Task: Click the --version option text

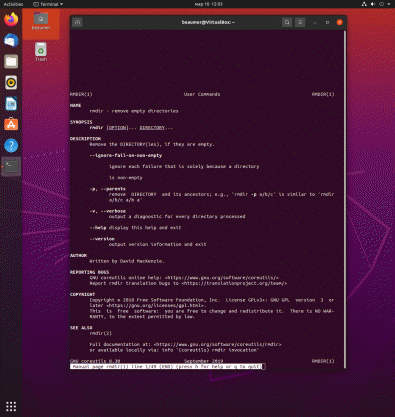Action: [102, 239]
